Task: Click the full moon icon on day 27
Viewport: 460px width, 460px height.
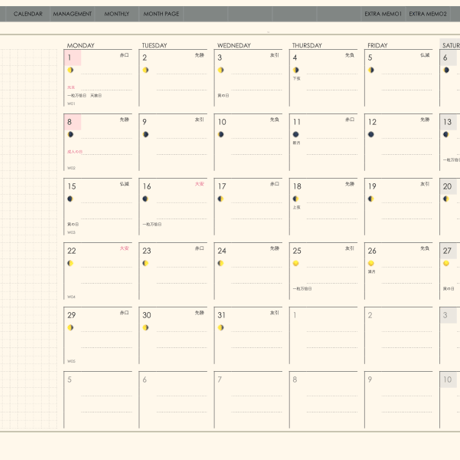Action: pyautogui.click(x=446, y=263)
